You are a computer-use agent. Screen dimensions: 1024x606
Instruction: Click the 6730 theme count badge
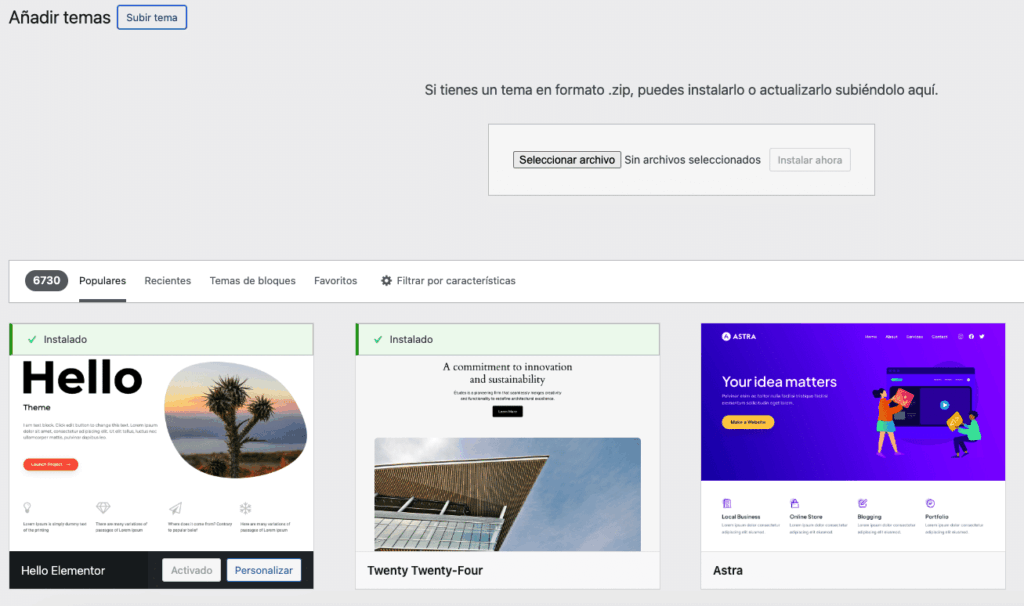coord(46,281)
